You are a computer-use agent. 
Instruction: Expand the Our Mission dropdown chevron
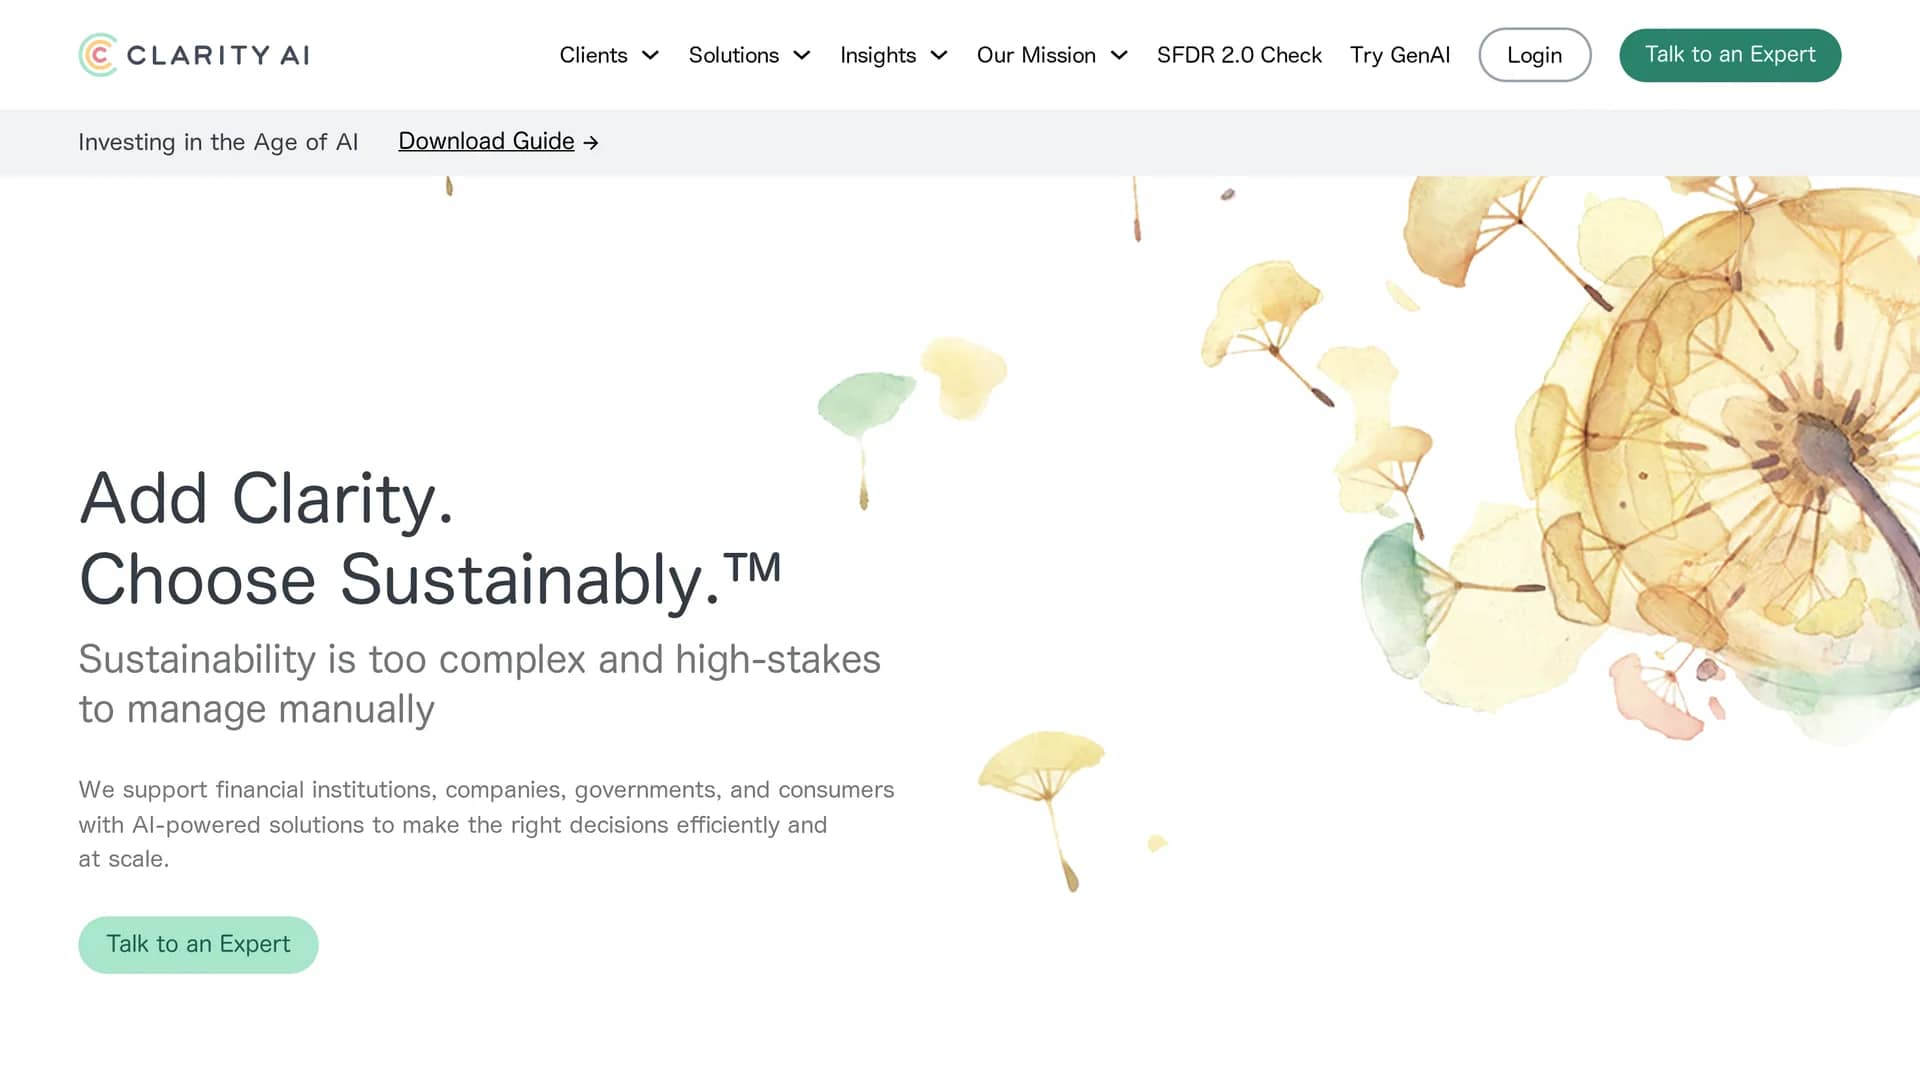tap(1119, 55)
